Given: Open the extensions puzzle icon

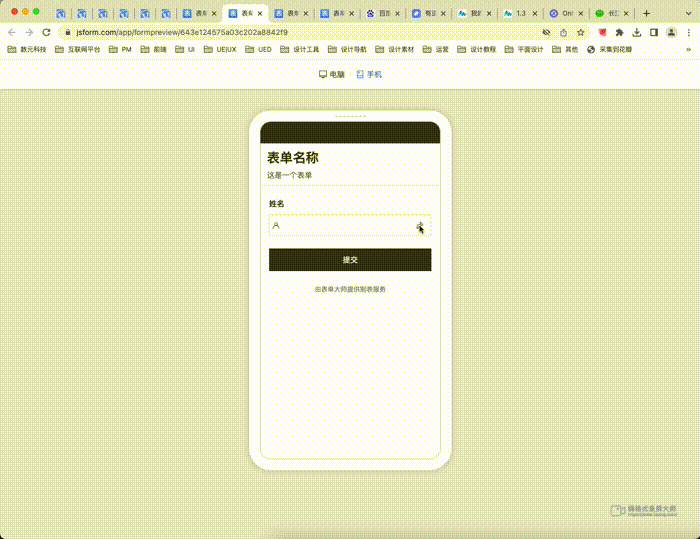Looking at the screenshot, I should 620,32.
